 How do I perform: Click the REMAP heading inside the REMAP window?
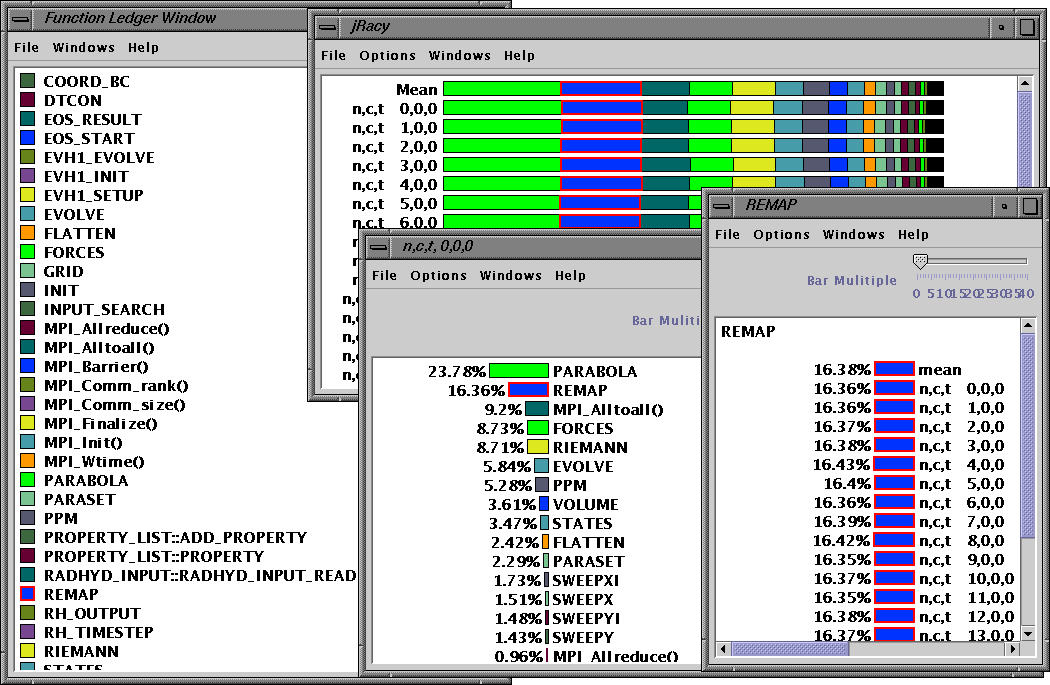(748, 331)
